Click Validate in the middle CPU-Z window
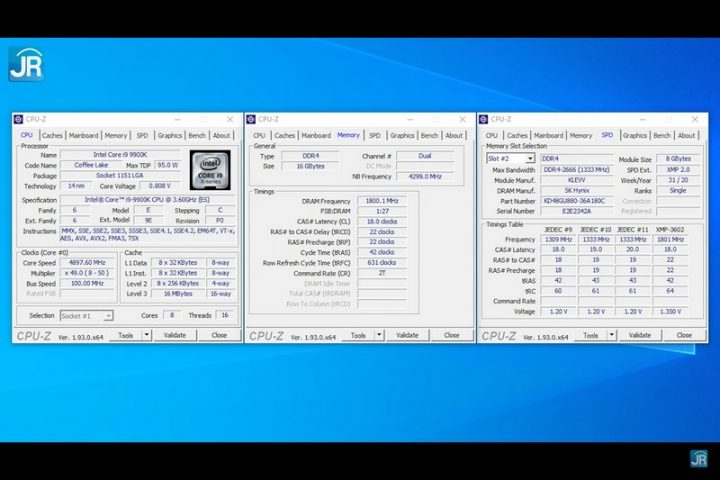 pyautogui.click(x=407, y=335)
